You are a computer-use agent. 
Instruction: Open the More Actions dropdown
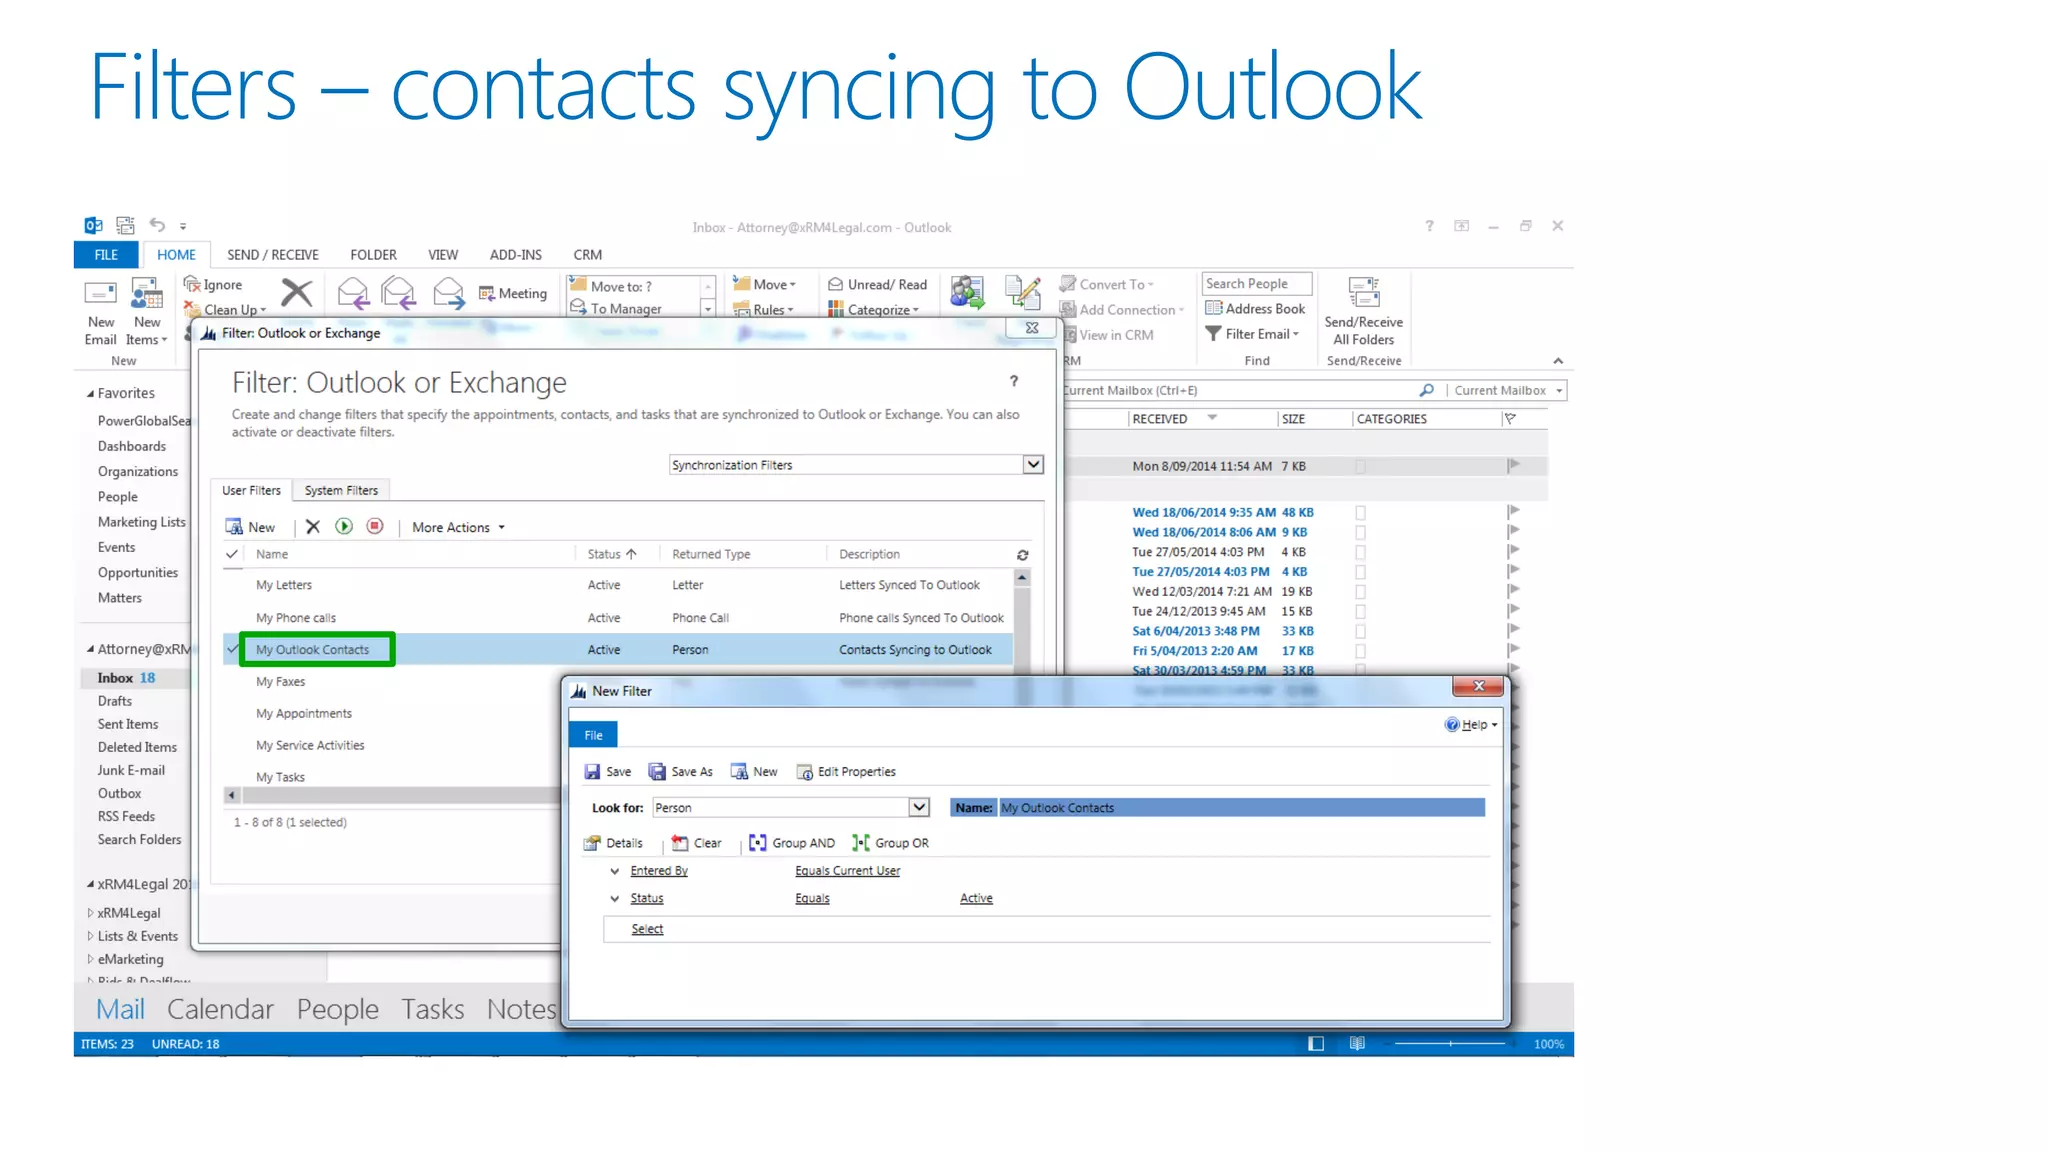458,527
